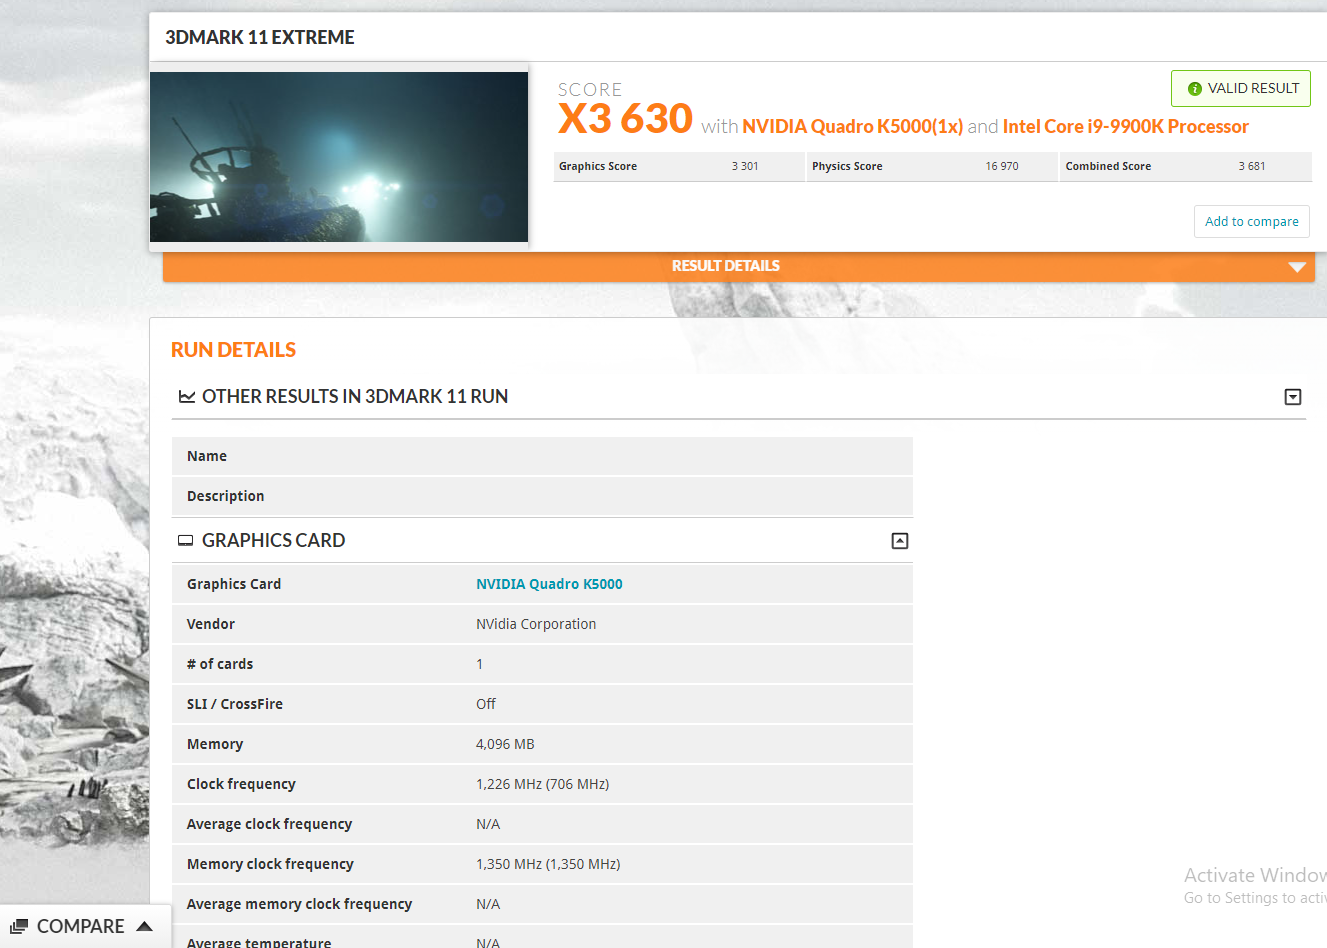Screen dimensions: 1327x948
Task: Click the Graphics Score value 3 301
Action: [x=745, y=167]
